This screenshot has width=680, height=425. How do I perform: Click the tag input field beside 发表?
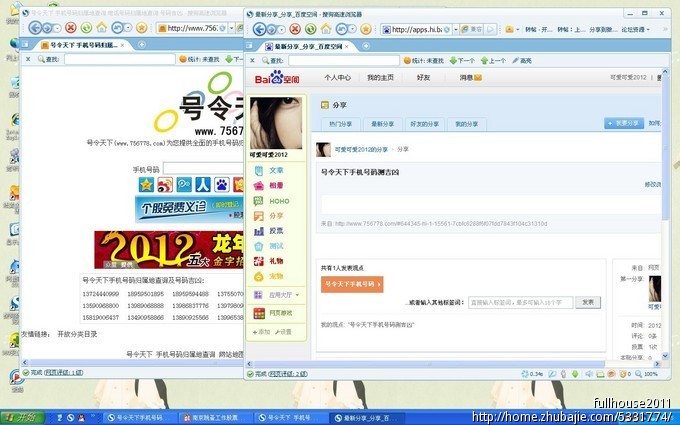coord(521,302)
